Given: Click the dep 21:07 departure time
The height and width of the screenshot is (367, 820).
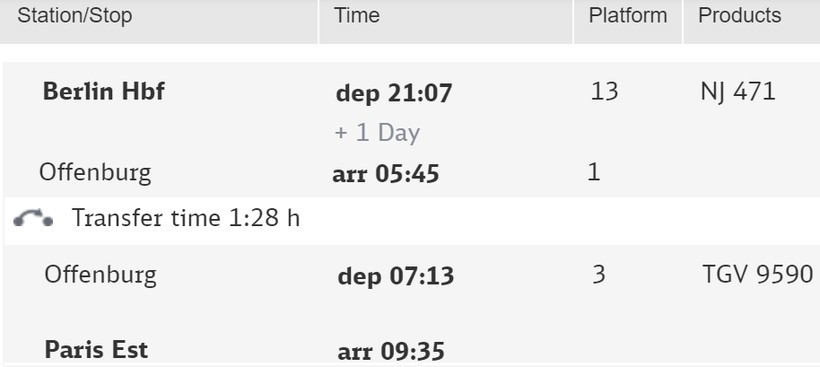Looking at the screenshot, I should point(394,94).
